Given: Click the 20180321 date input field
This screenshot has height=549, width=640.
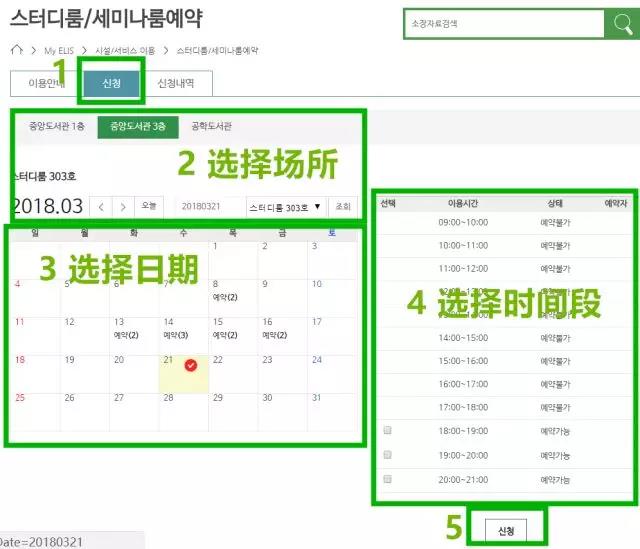Looking at the screenshot, I should coord(209,206).
